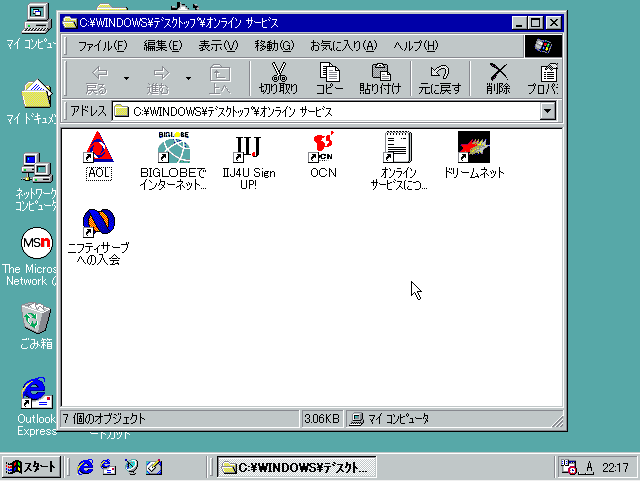
Task: Click the 22:17 clock in the tray
Action: click(615, 467)
